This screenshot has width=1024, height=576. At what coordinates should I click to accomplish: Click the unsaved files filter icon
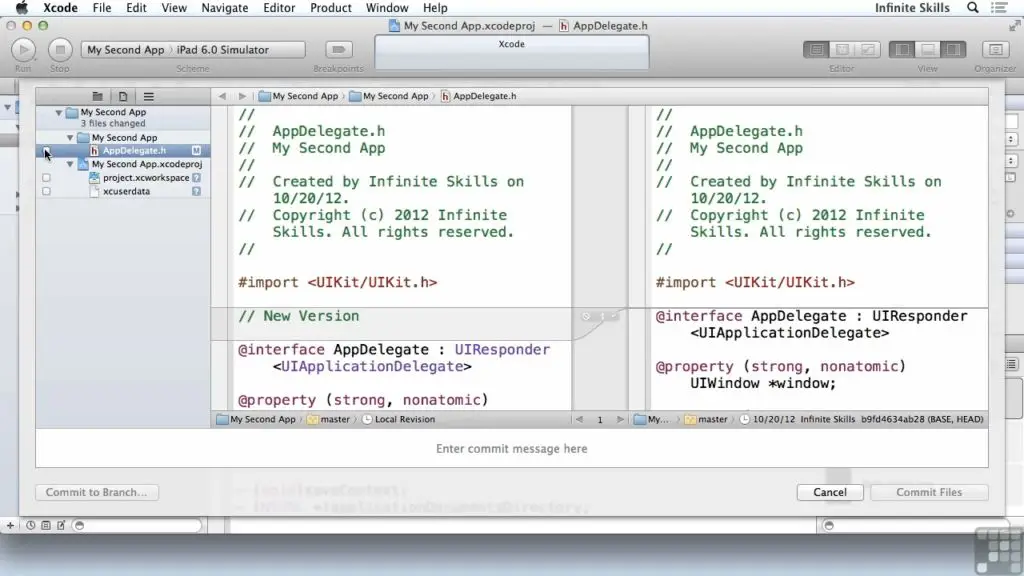coord(61,525)
